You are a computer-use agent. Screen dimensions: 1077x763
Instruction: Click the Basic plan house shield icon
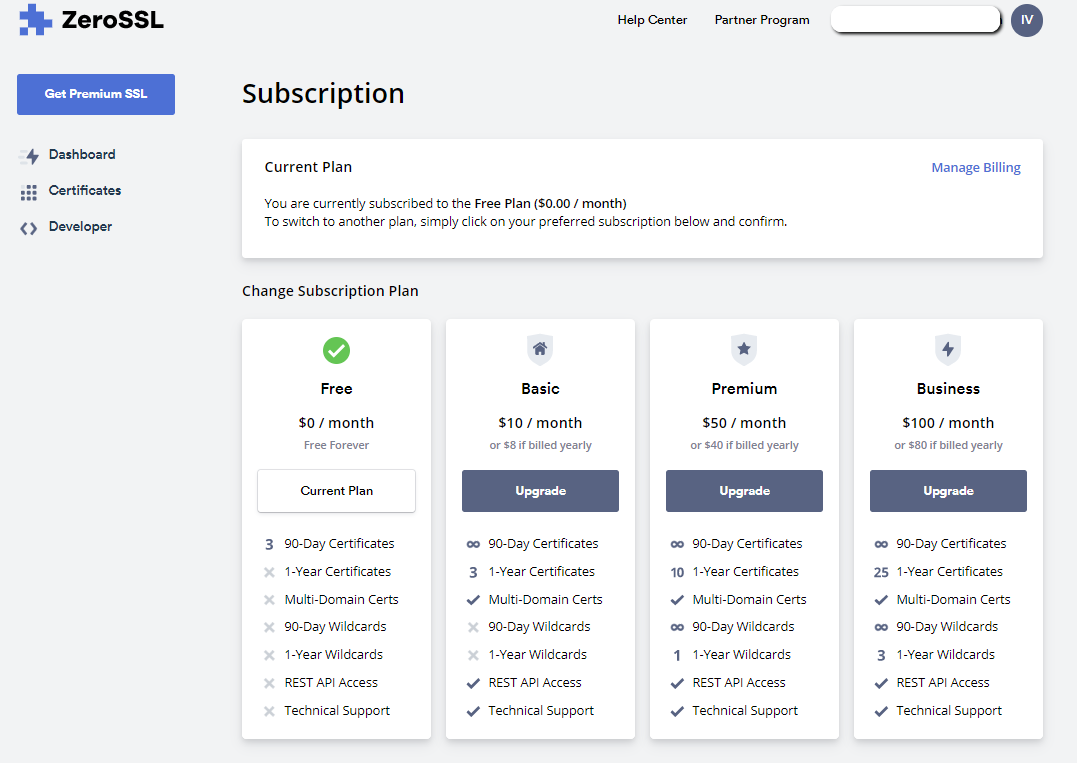click(540, 350)
